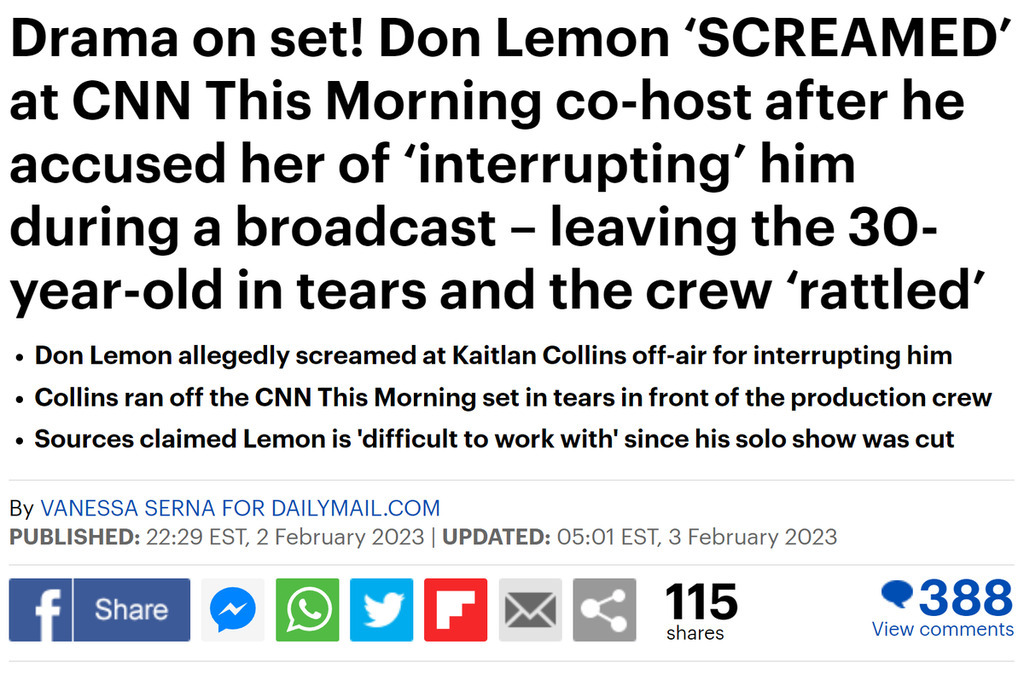Viewport: 1024px width, 674px height.
Task: Click the blue comment speech bubble icon
Action: (x=896, y=596)
